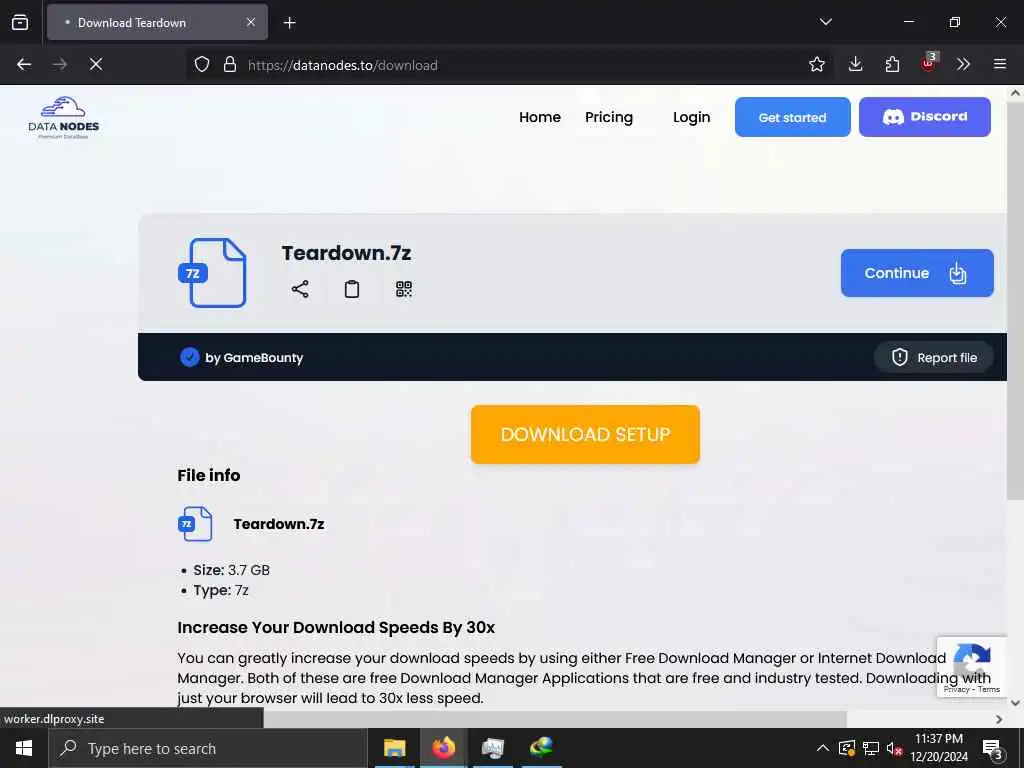Click the Get started button
The image size is (1024, 768).
[x=792, y=117]
